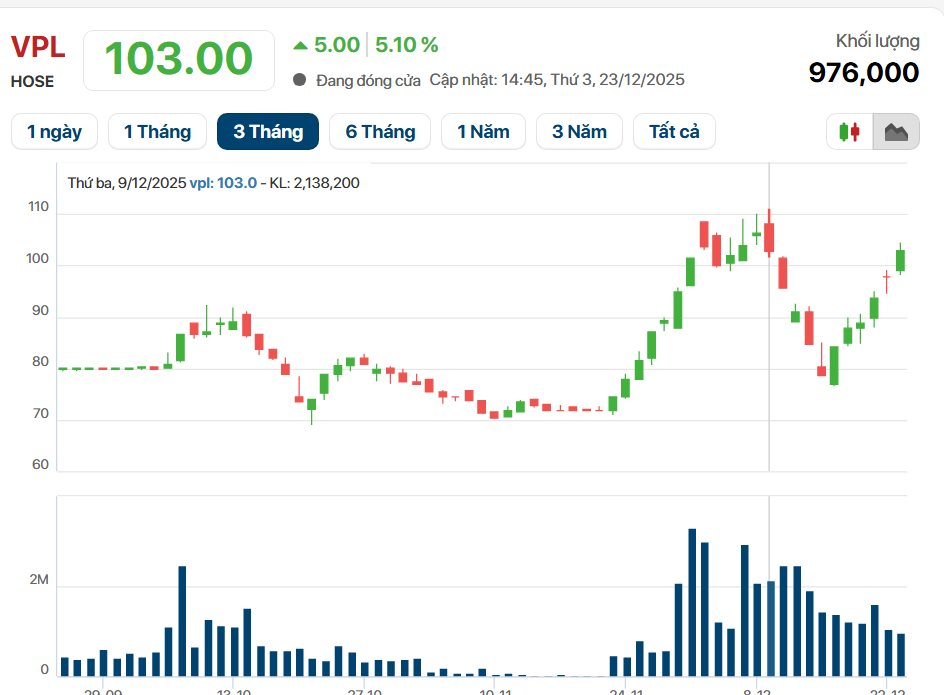Click the green up-arrow price change icon
944x695 pixels.
pyautogui.click(x=300, y=45)
